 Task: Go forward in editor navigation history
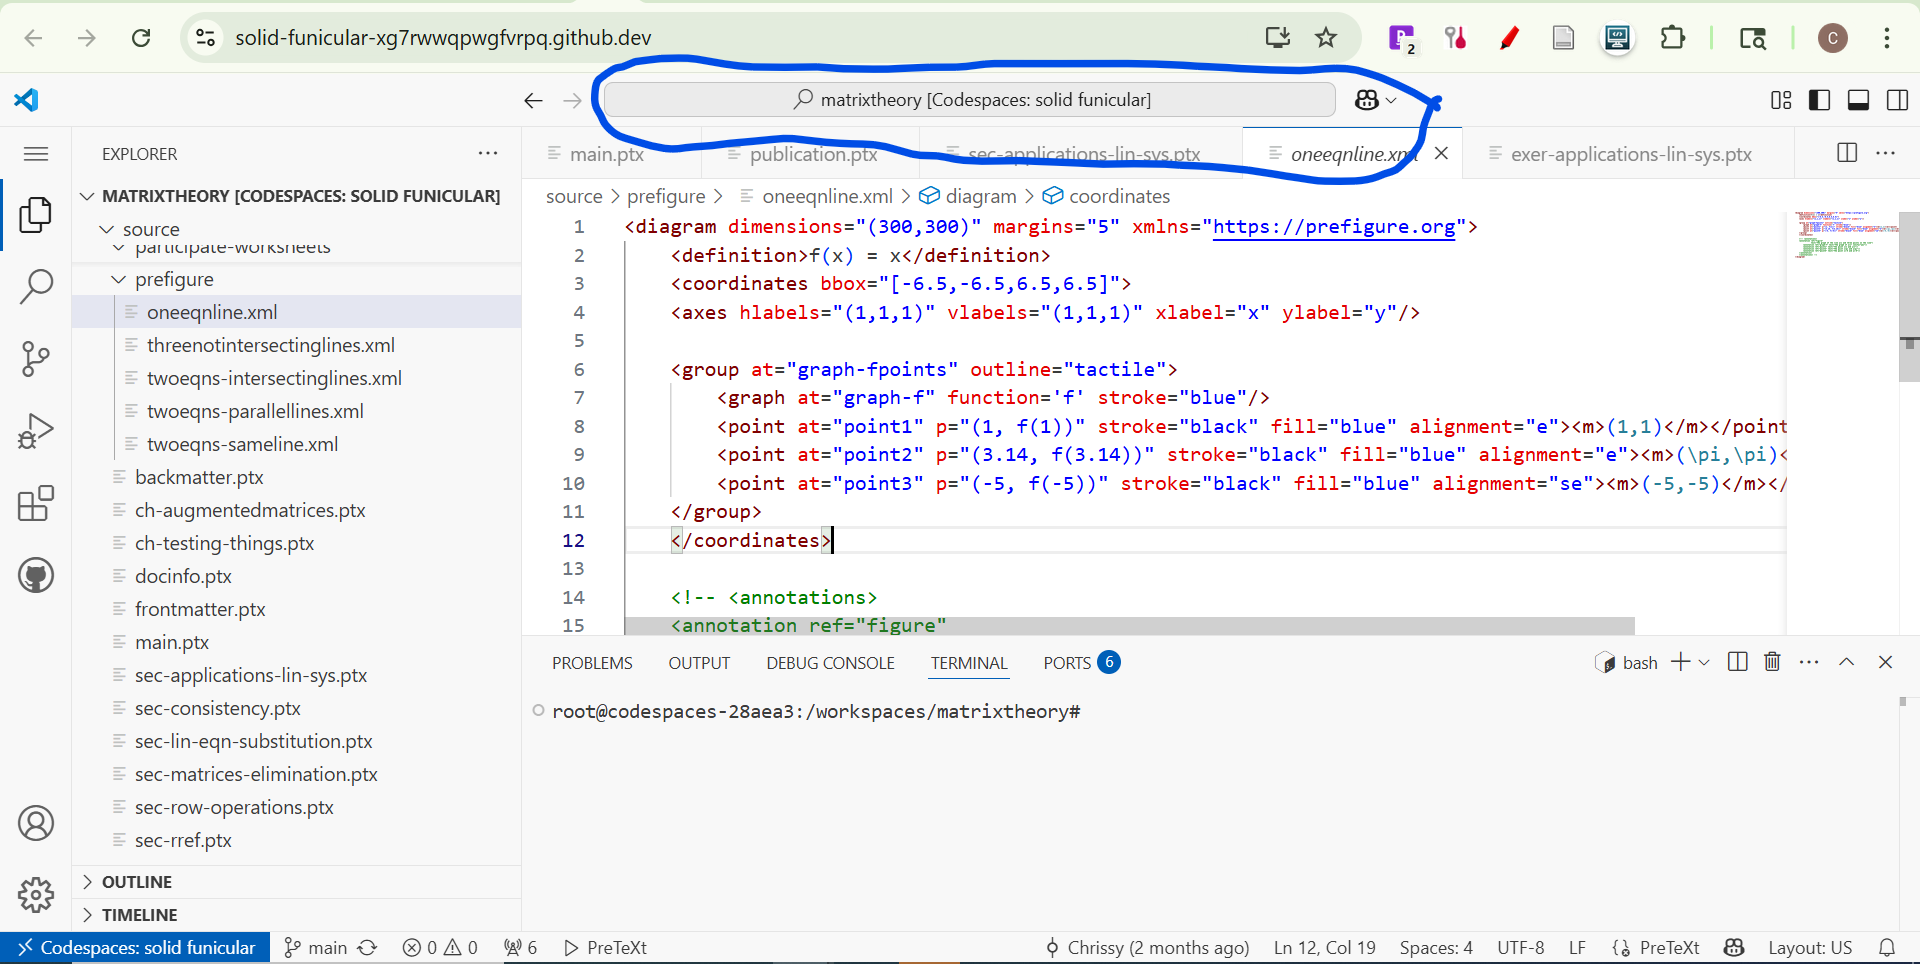572,100
